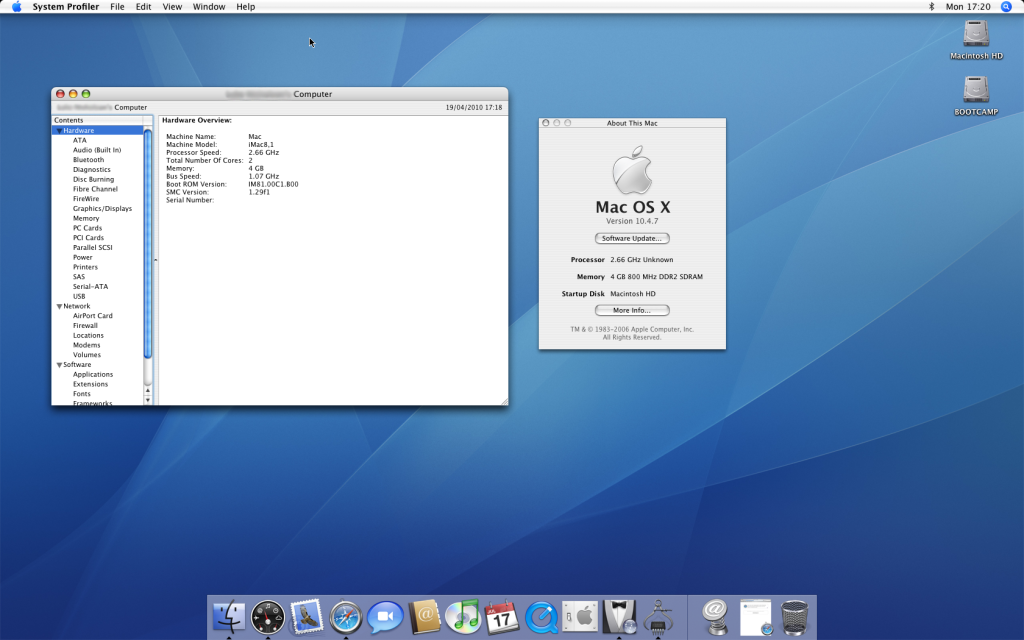Select AirPort Card under Network
The height and width of the screenshot is (640, 1024).
92,316
